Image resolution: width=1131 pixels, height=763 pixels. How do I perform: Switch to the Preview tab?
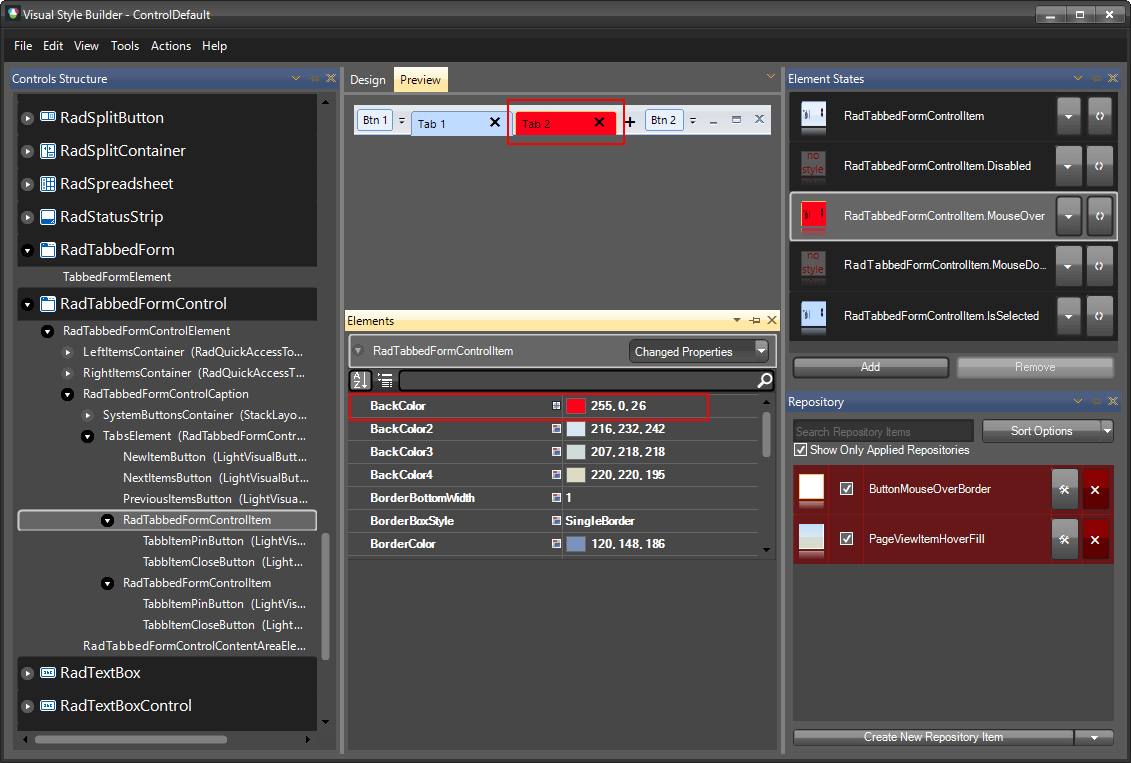421,79
